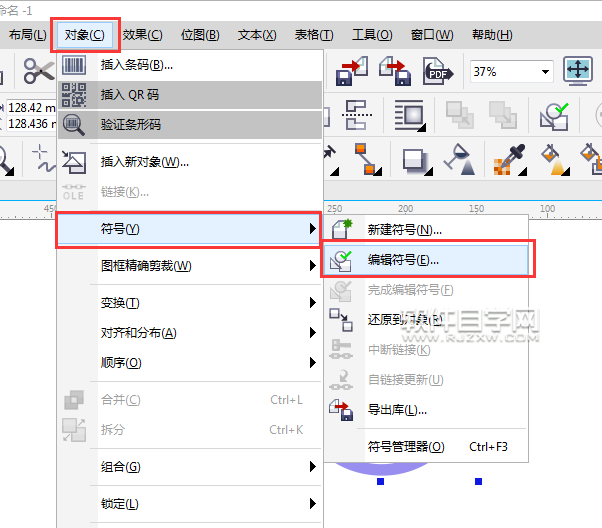
Task: Click the wrap text icon
Action: pos(410,115)
